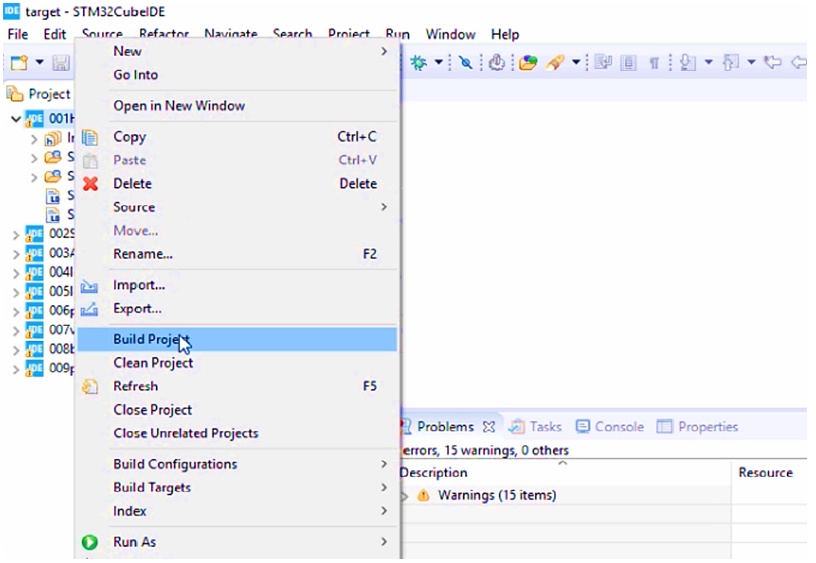Expand the Warnings (15 items) row
Image resolution: width=816 pixels, height=563 pixels.
coord(405,496)
